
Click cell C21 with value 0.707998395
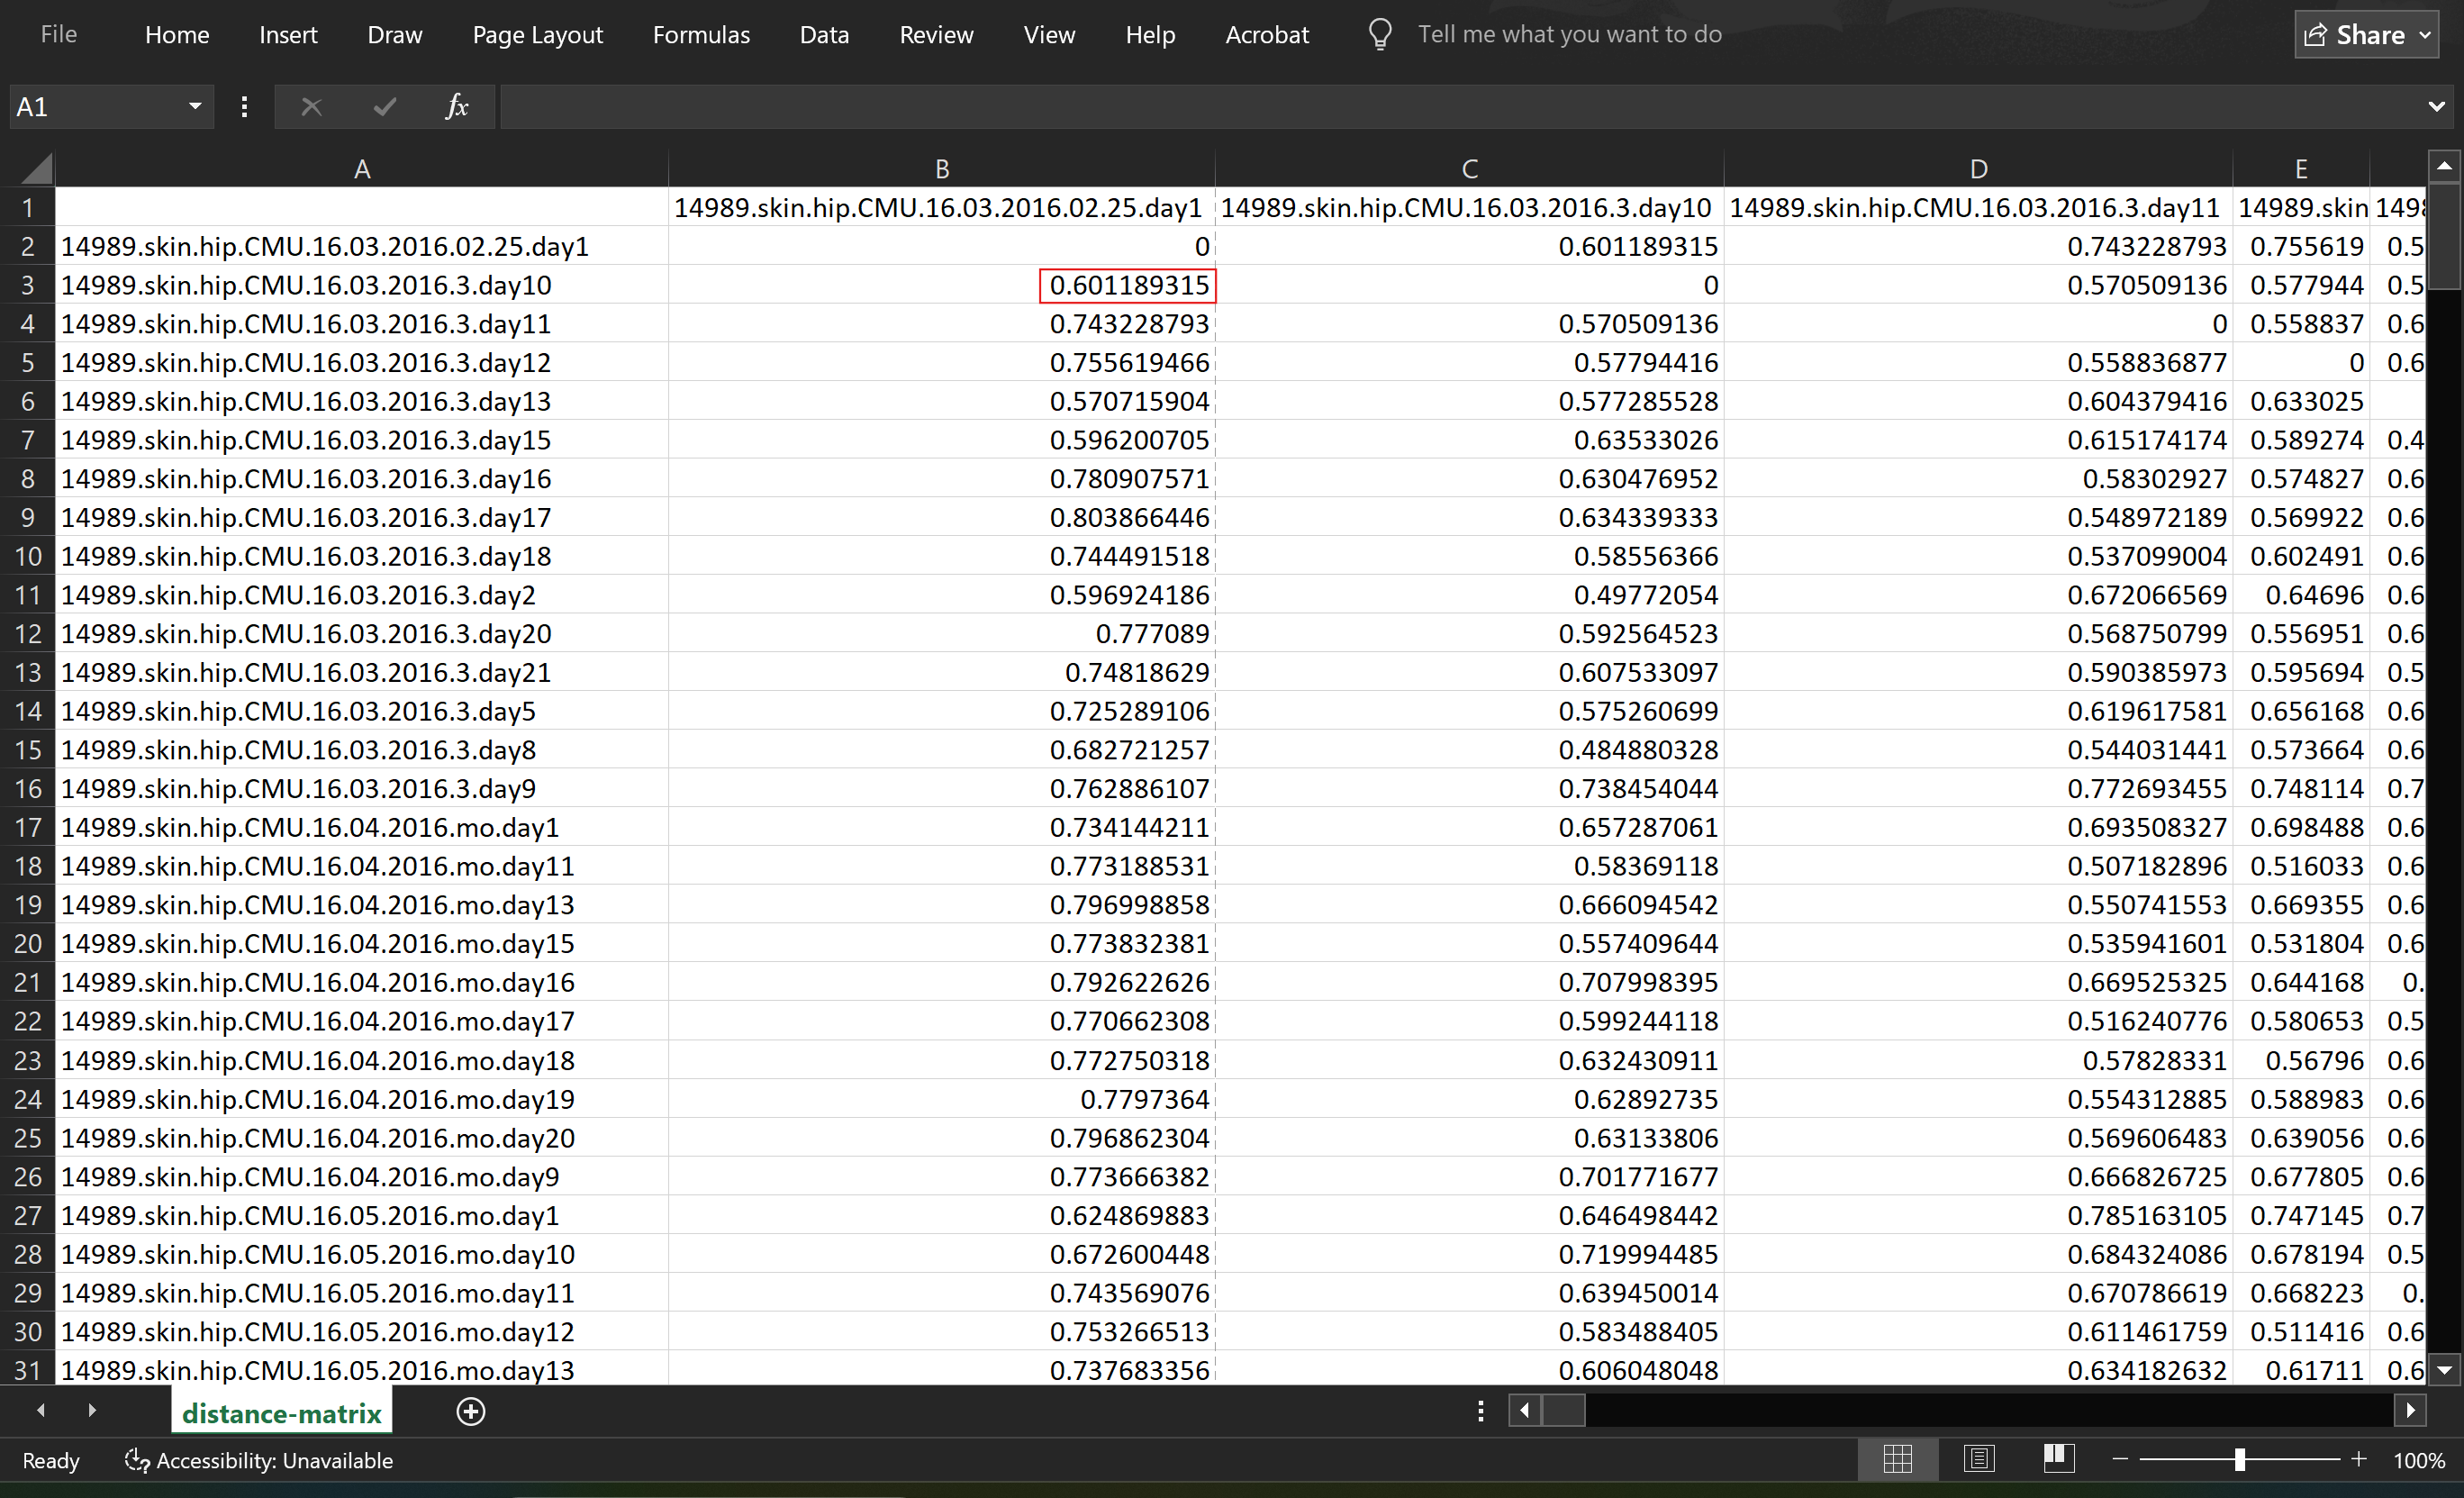click(x=1470, y=983)
